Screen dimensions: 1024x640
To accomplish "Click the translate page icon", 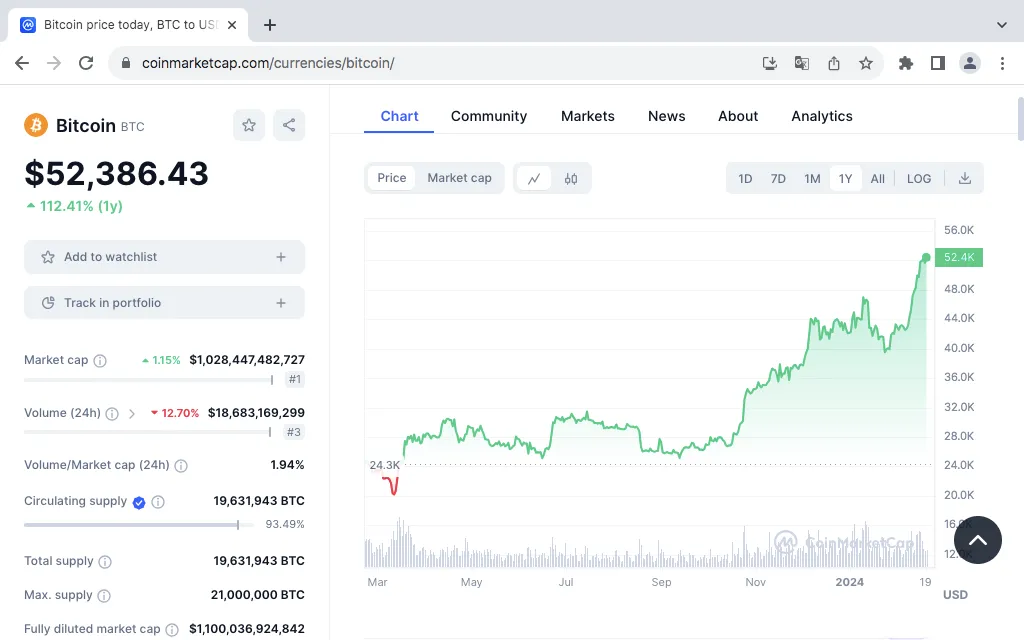I will [802, 63].
